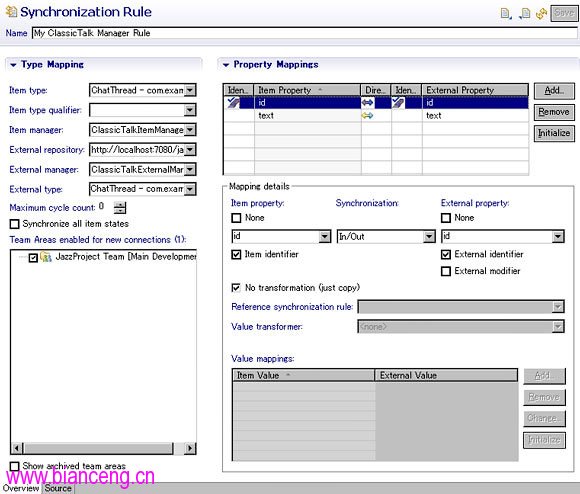The height and width of the screenshot is (494, 580).
Task: Click the team areas scroll right arrow
Action: click(x=190, y=448)
